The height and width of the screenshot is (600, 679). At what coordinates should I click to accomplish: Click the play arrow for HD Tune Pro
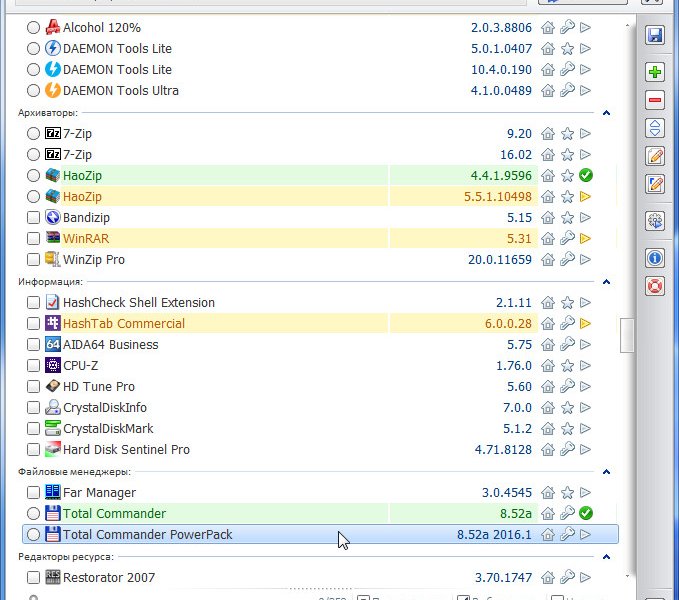(x=585, y=387)
